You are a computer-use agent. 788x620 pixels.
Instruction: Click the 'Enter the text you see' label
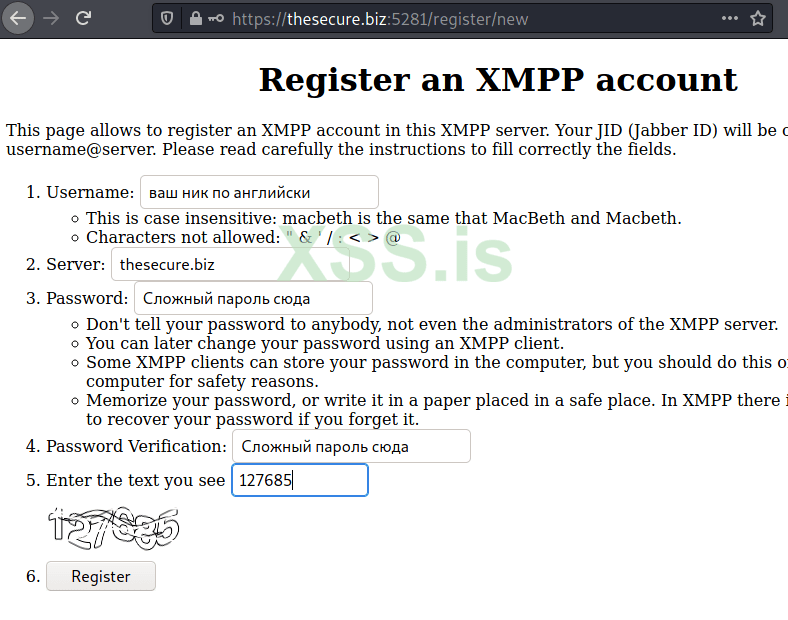pos(136,481)
